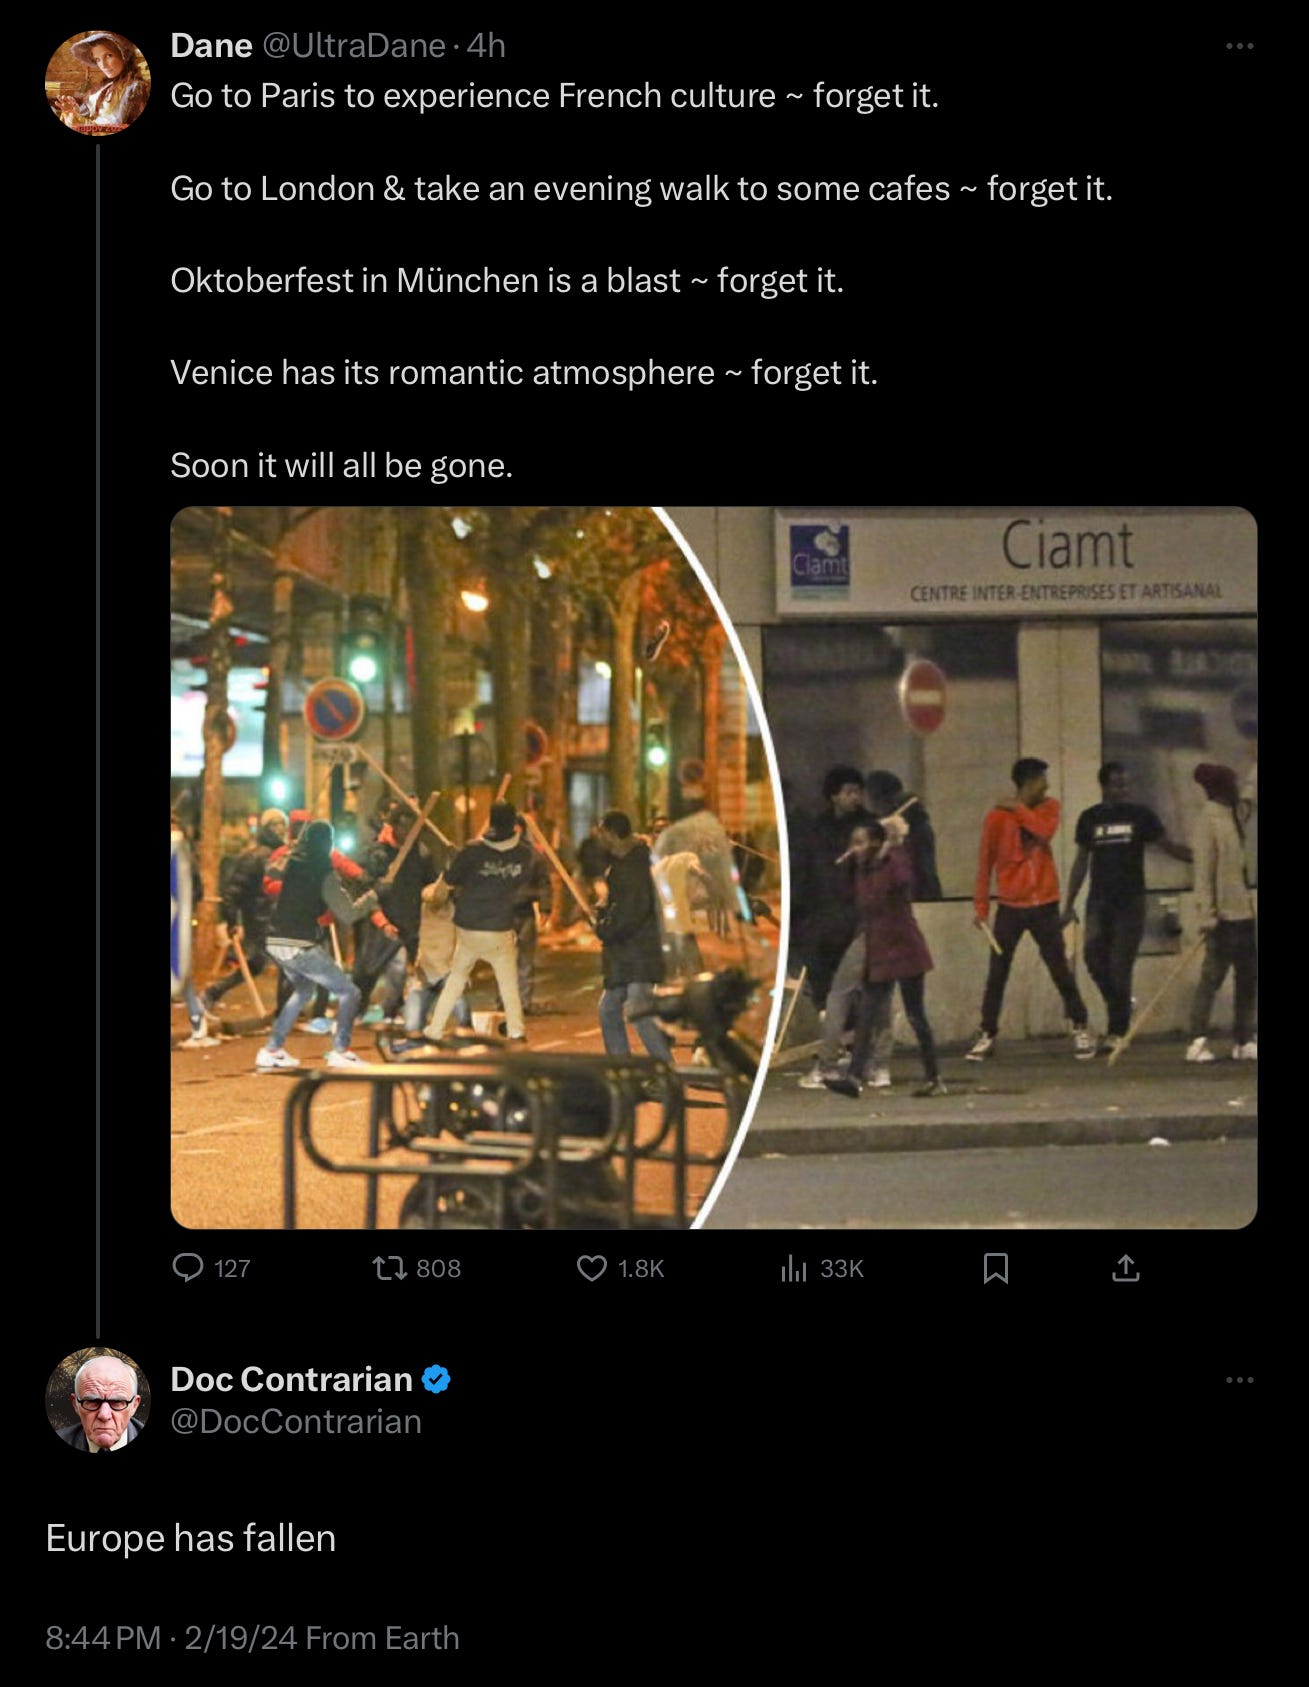Screen dimensions: 1309x1687
Task: Select the "Europe has fallen" post text
Action: [x=191, y=1538]
